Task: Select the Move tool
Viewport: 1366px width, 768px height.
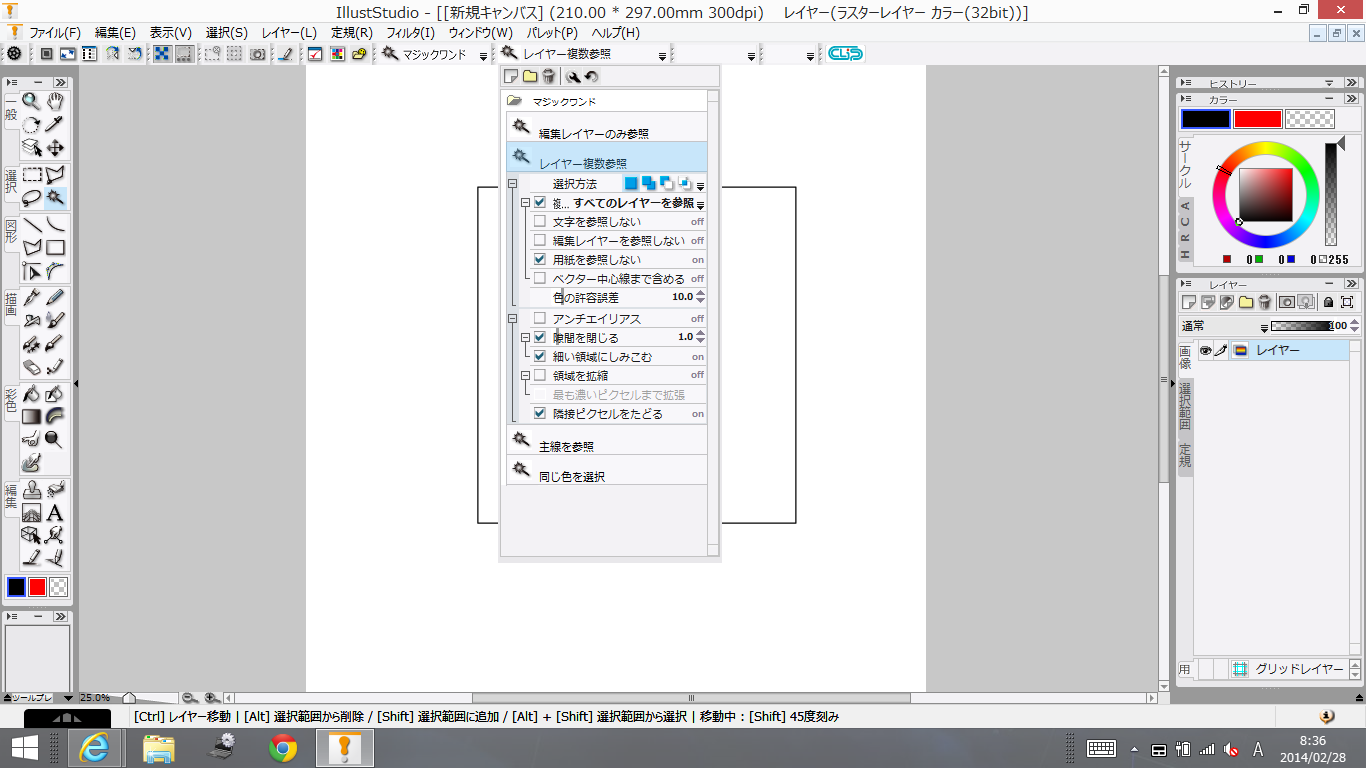Action: [56, 148]
